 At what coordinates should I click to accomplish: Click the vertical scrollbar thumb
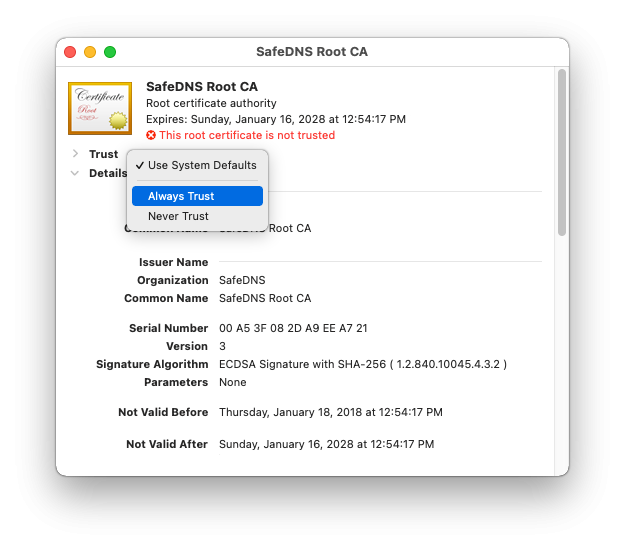coord(562,153)
